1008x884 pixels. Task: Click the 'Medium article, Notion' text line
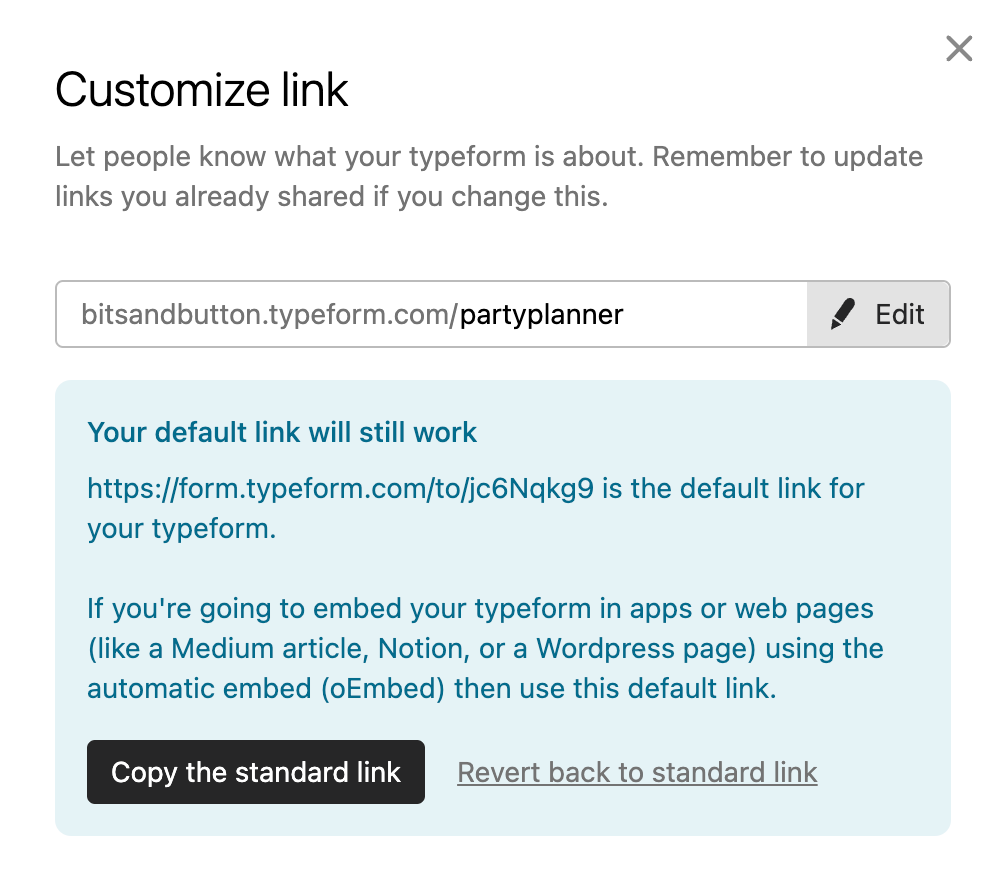coord(485,648)
